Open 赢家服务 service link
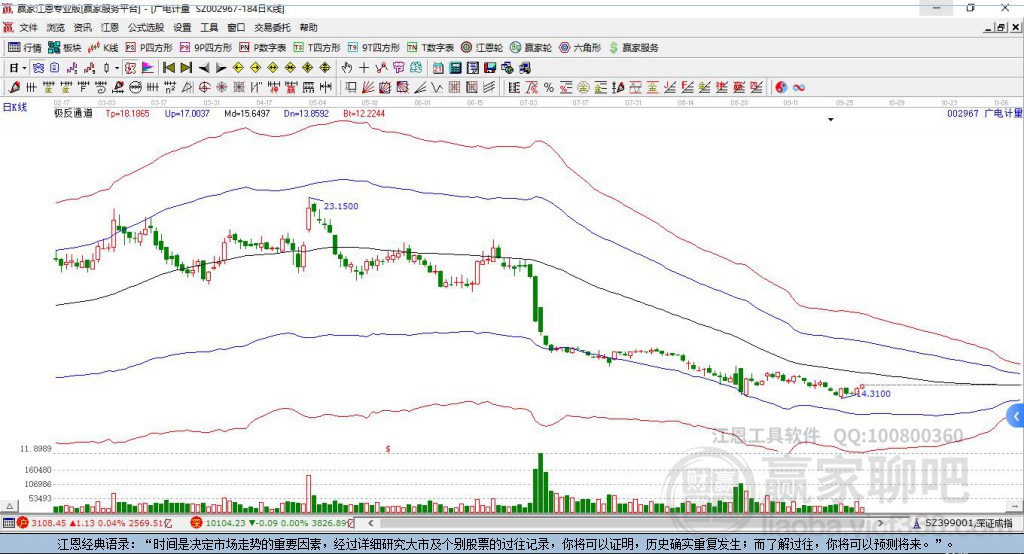The width and height of the screenshot is (1024, 554). click(x=633, y=48)
